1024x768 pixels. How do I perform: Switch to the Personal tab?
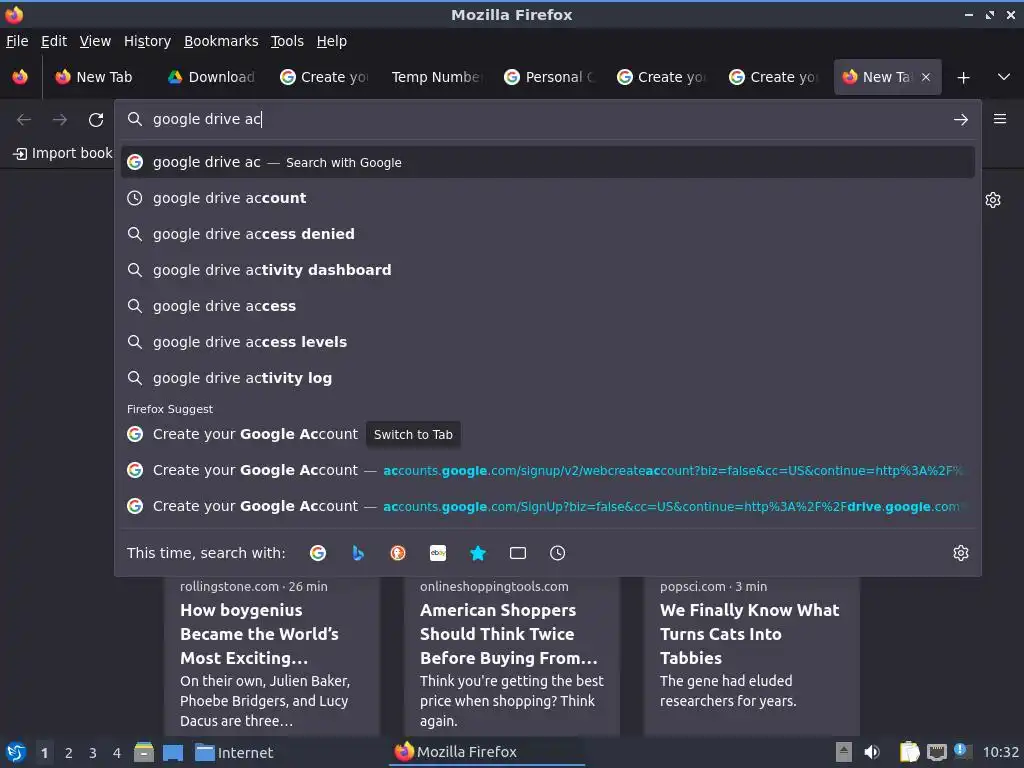click(x=549, y=77)
